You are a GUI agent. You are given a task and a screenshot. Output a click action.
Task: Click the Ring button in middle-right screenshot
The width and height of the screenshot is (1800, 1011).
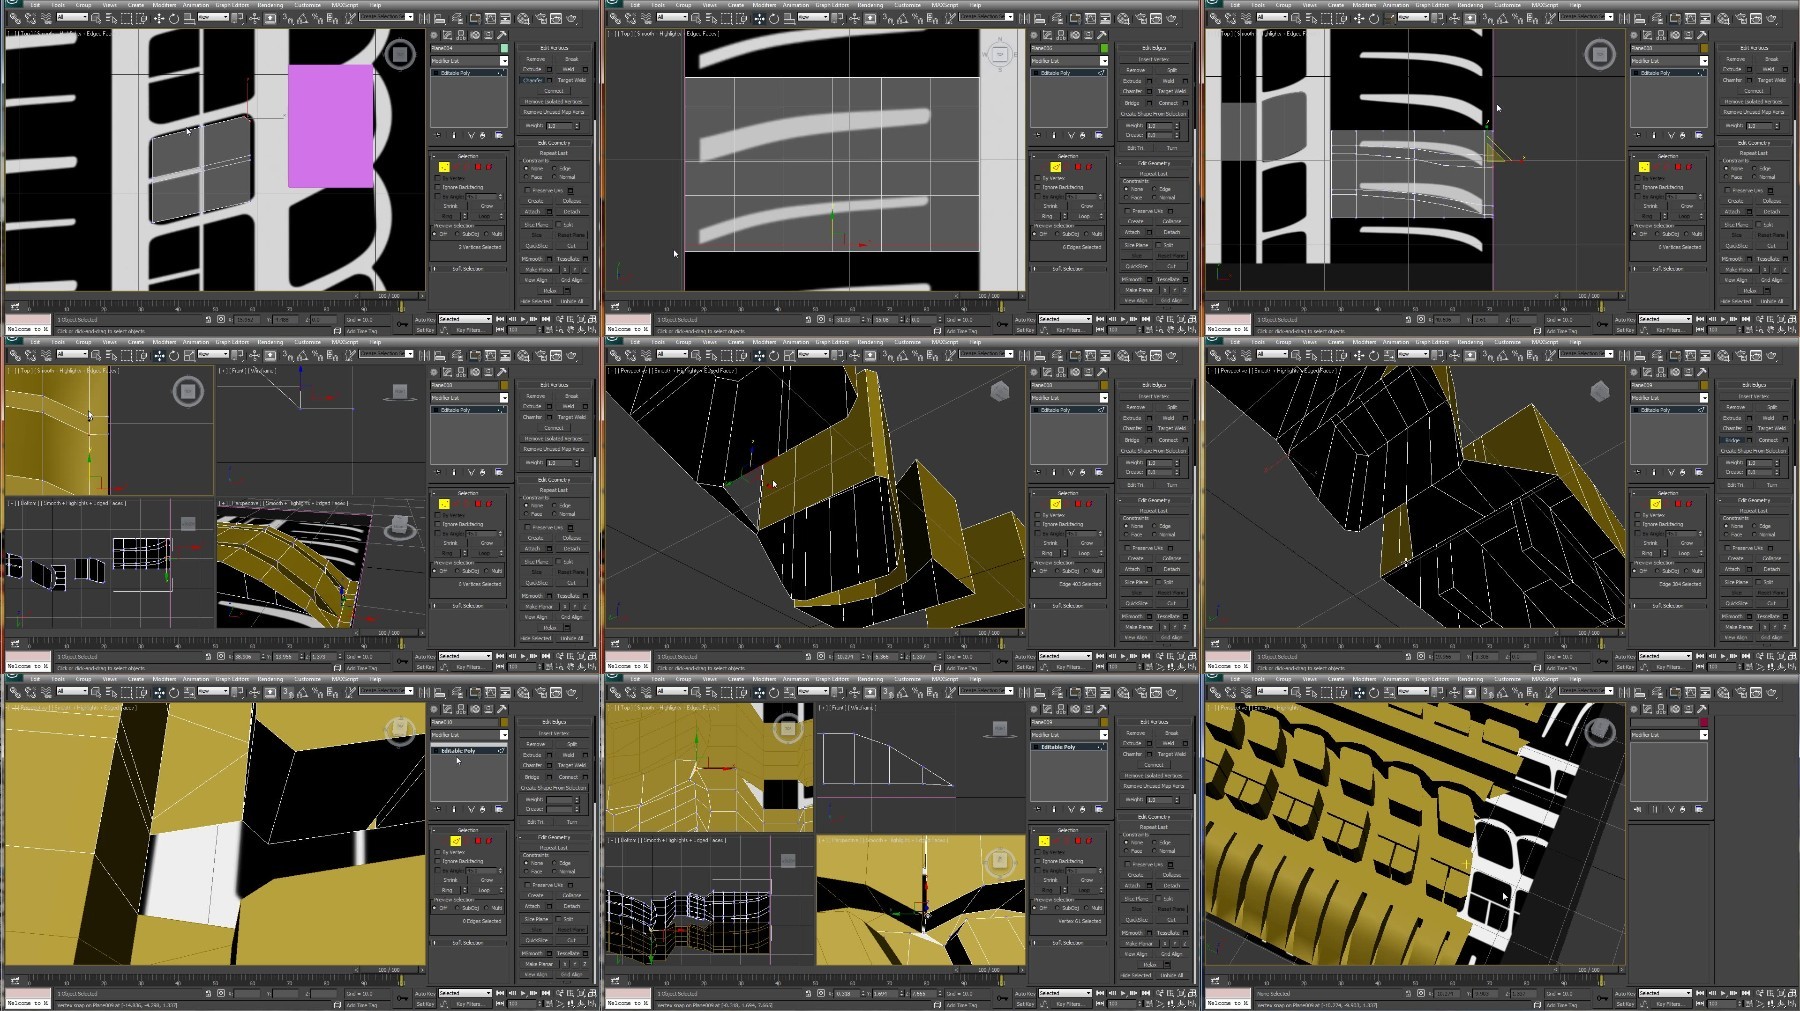1647,553
